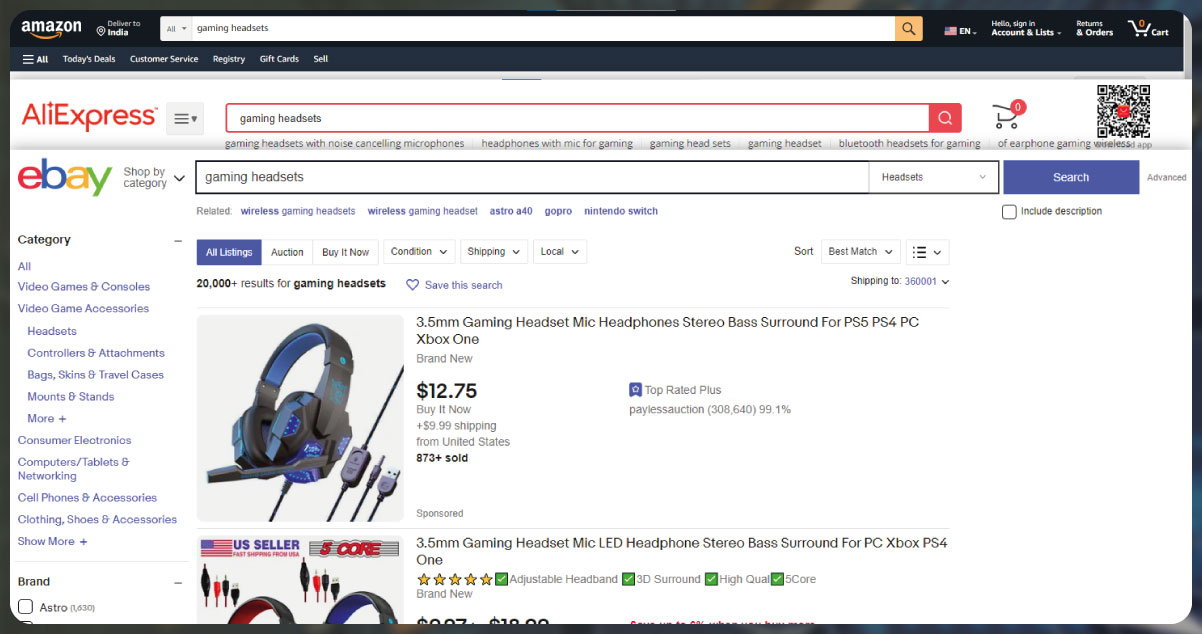The height and width of the screenshot is (634, 1202).
Task: Open Customer Service in Amazon nav
Action: pos(164,59)
